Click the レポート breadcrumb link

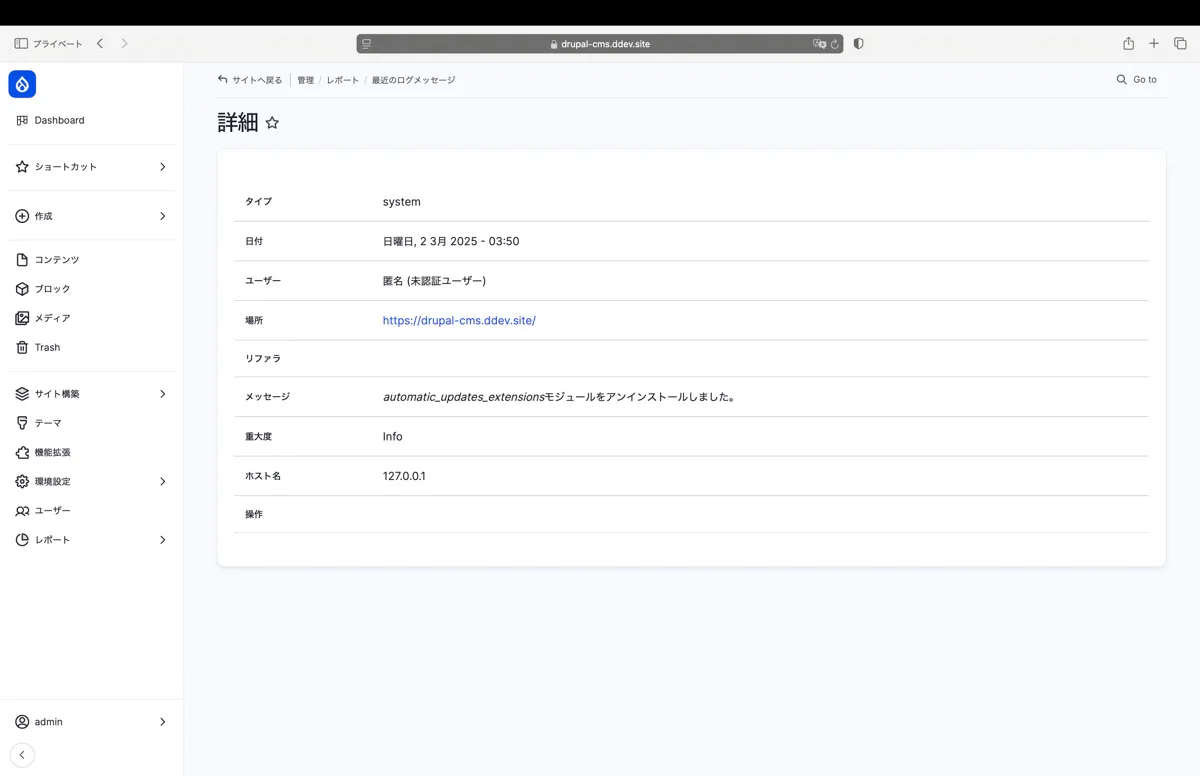(x=342, y=80)
